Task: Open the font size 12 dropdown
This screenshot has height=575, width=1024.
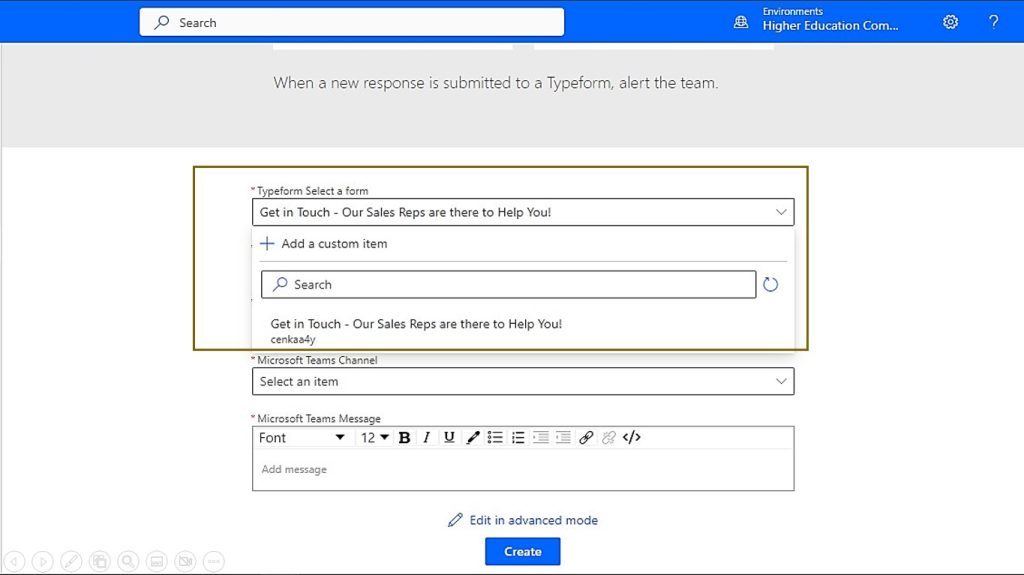Action: [x=375, y=438]
